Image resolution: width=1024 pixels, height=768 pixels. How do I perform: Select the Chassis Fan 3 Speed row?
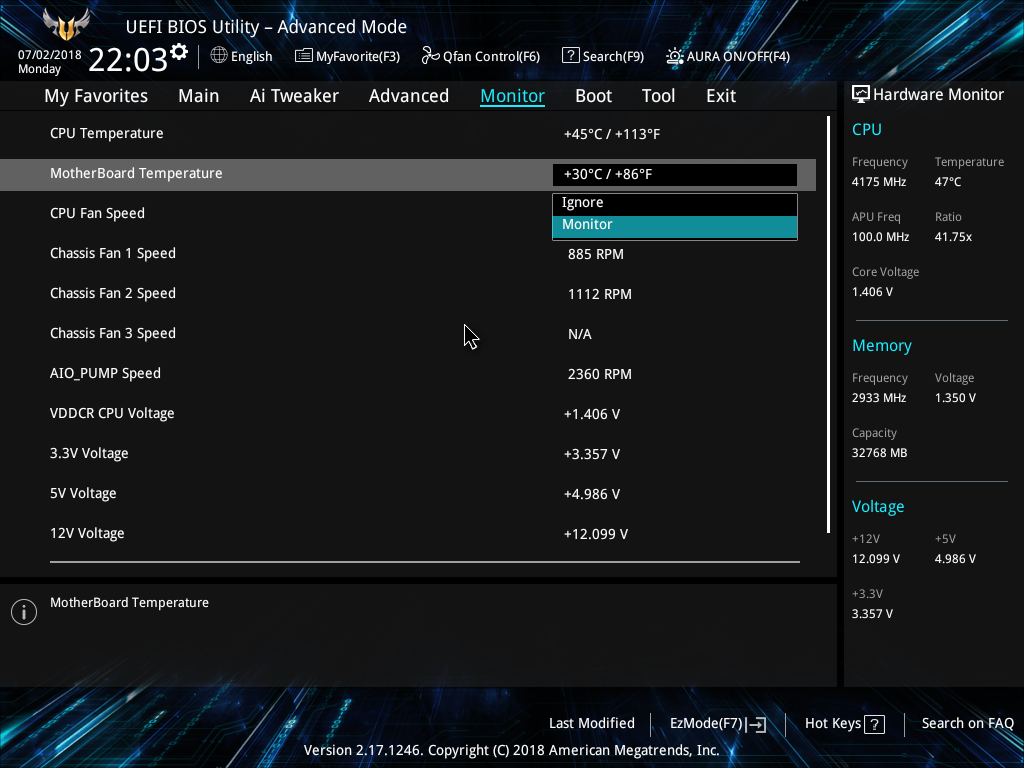click(408, 333)
